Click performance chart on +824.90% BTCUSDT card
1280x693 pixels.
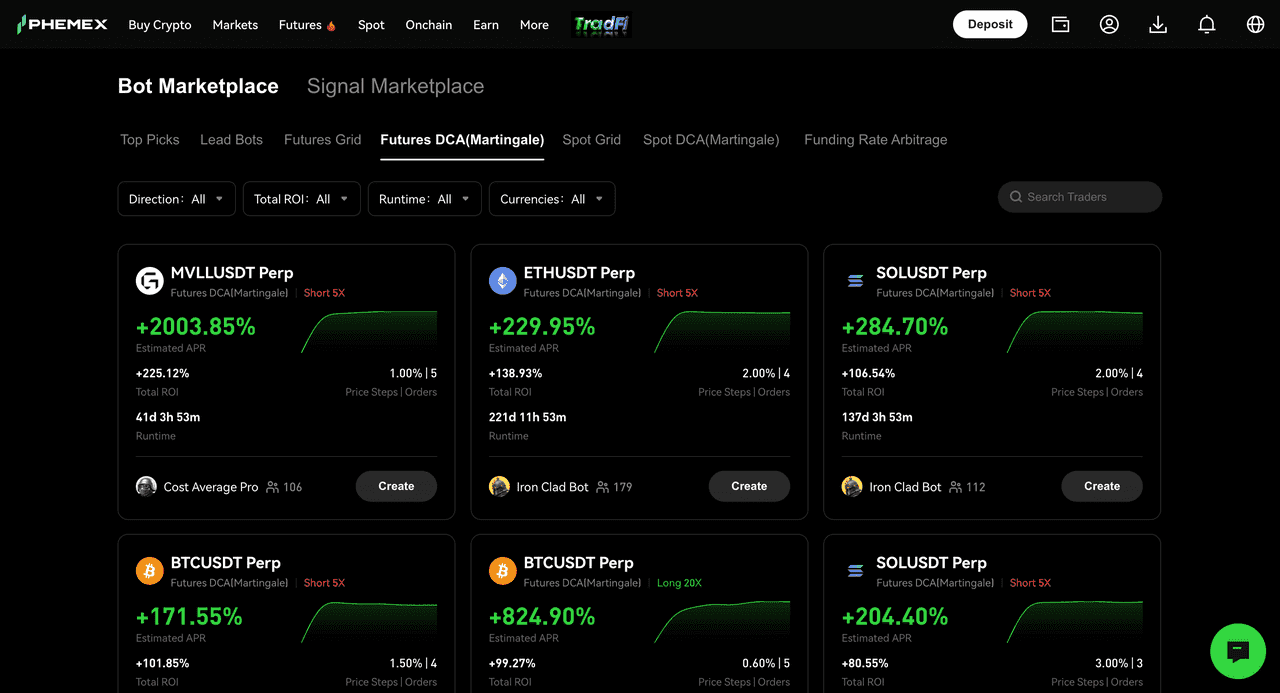pyautogui.click(x=722, y=622)
